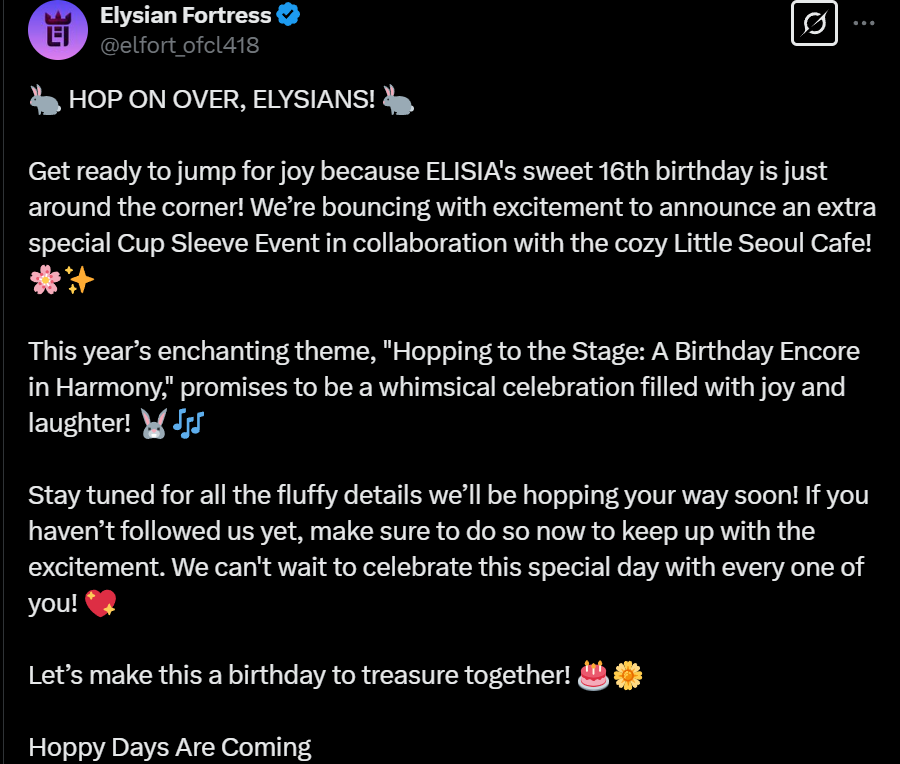
Task: Click the rabbit face emoji after "laughter!"
Action: (153, 425)
